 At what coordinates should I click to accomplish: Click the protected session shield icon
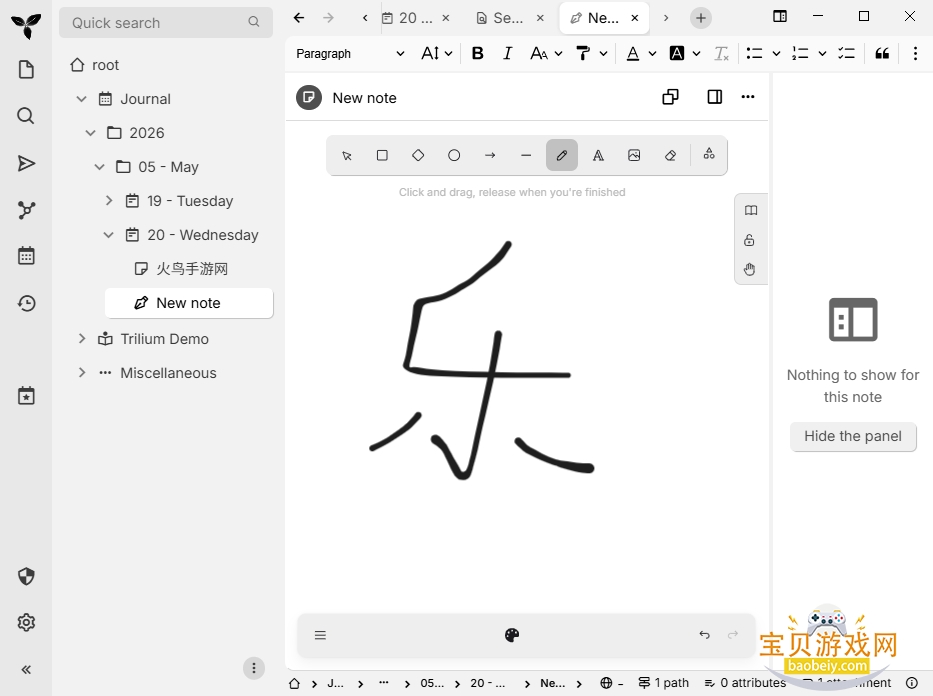[26, 576]
